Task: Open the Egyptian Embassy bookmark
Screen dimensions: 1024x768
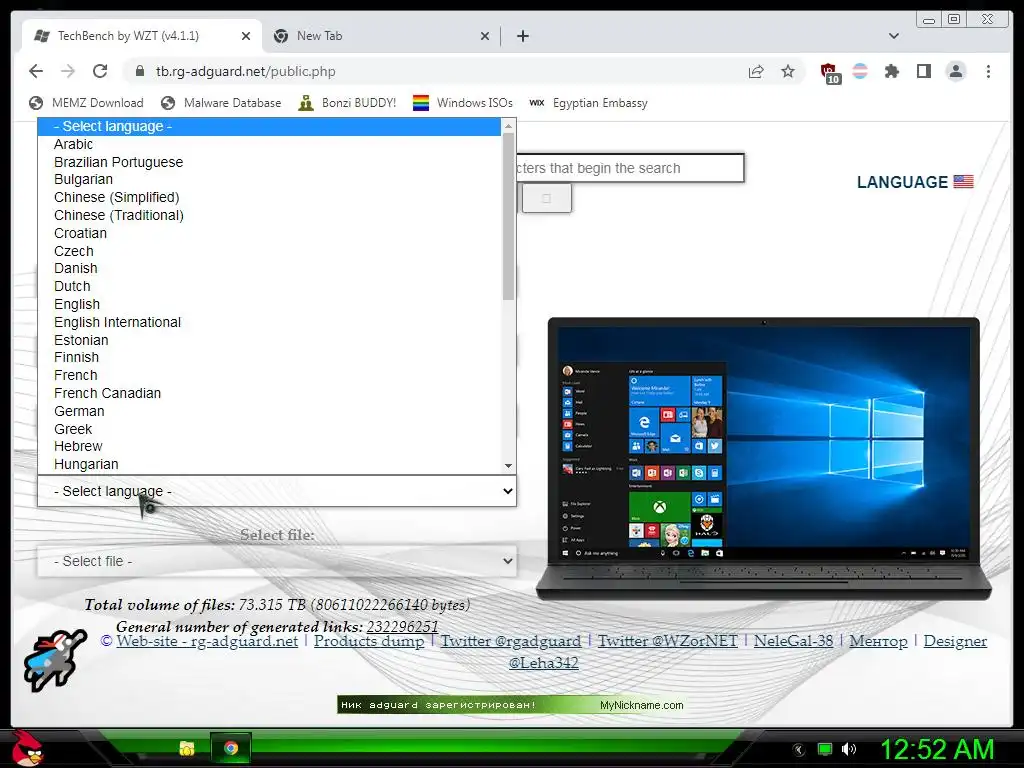Action: [x=588, y=103]
